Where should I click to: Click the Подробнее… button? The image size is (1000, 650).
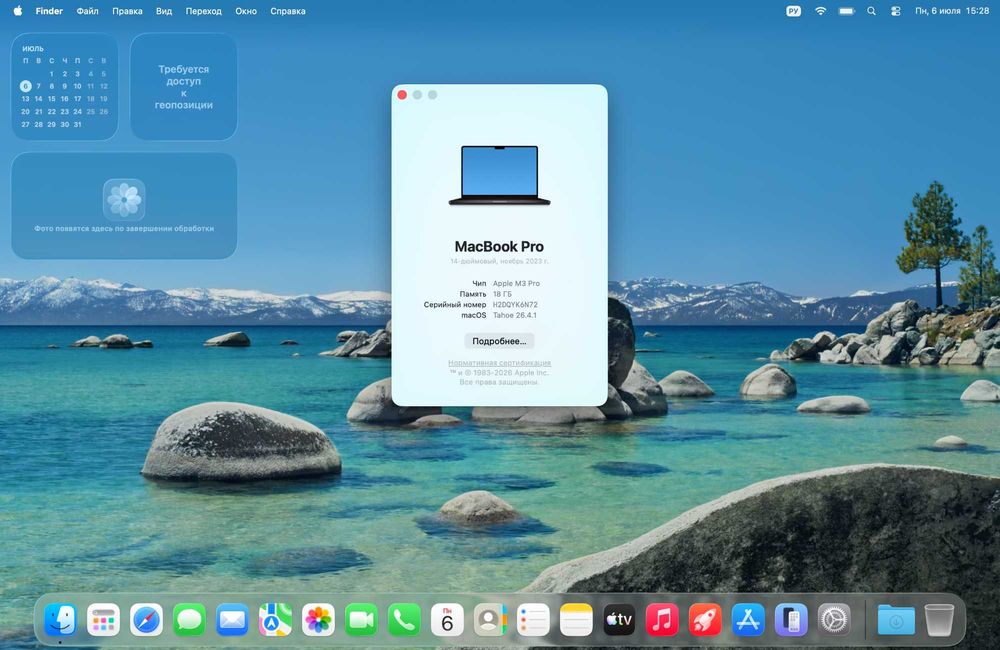tap(499, 341)
